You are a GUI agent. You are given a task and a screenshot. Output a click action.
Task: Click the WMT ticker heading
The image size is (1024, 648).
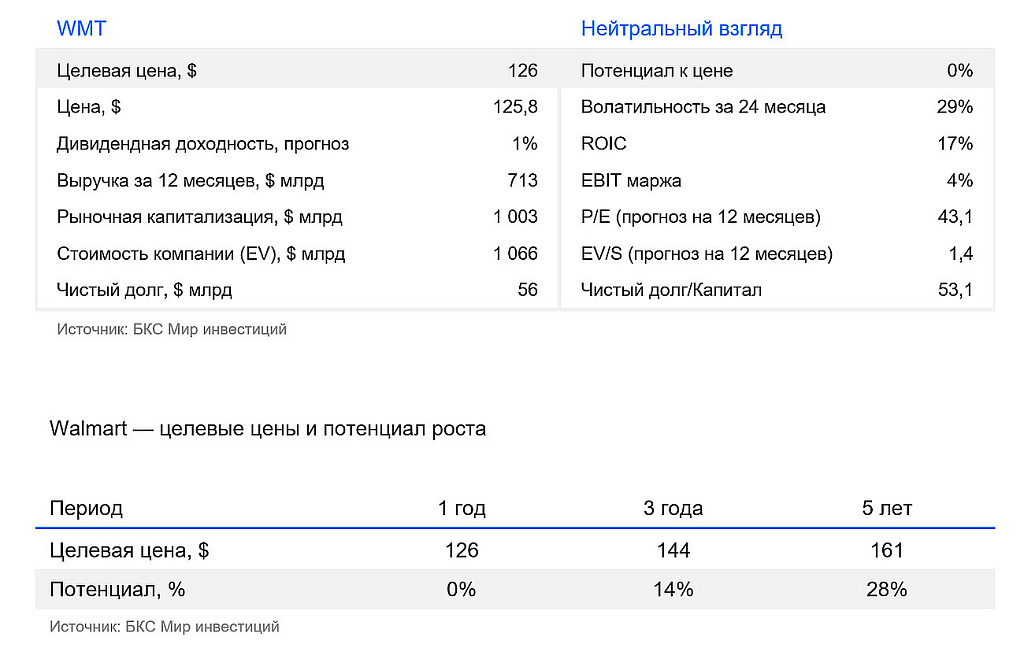click(81, 29)
